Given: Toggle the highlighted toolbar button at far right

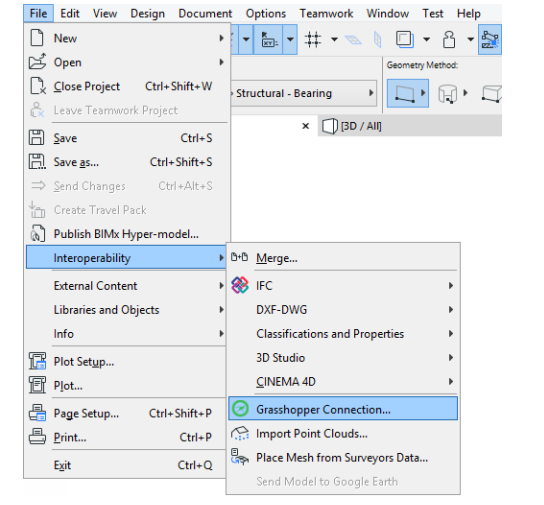Looking at the screenshot, I should [x=490, y=40].
